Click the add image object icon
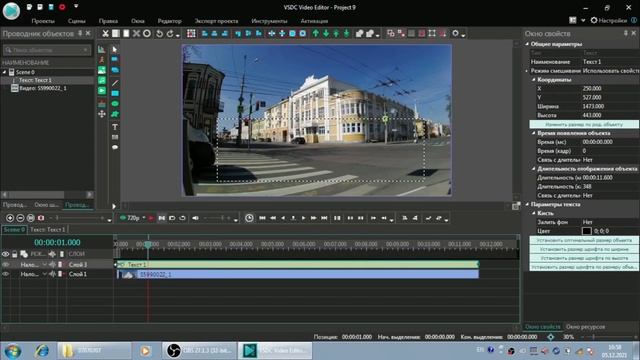The image size is (640, 360). point(102,70)
